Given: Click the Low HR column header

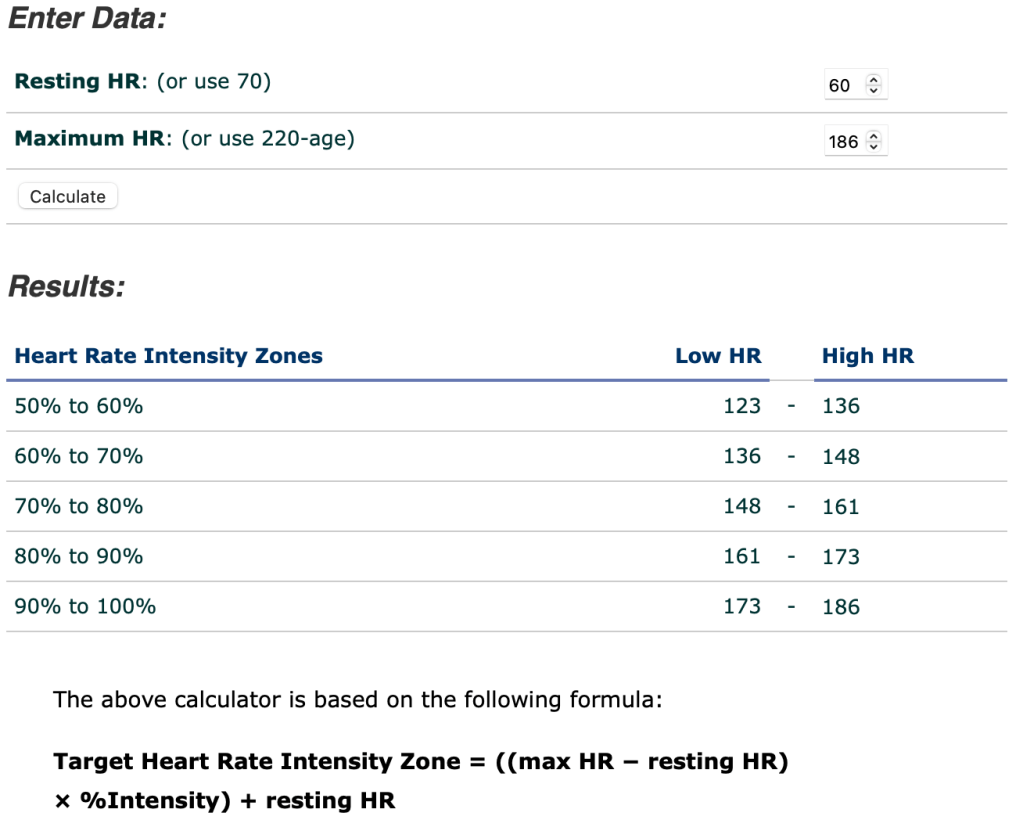Looking at the screenshot, I should (718, 356).
